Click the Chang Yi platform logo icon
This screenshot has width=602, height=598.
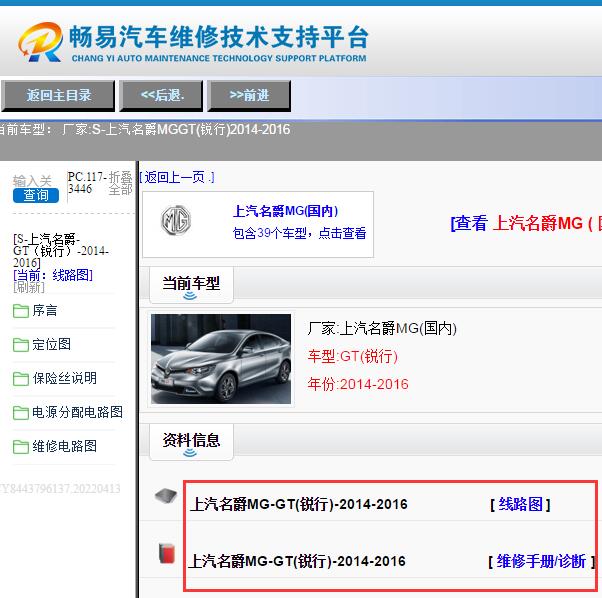pos(40,42)
